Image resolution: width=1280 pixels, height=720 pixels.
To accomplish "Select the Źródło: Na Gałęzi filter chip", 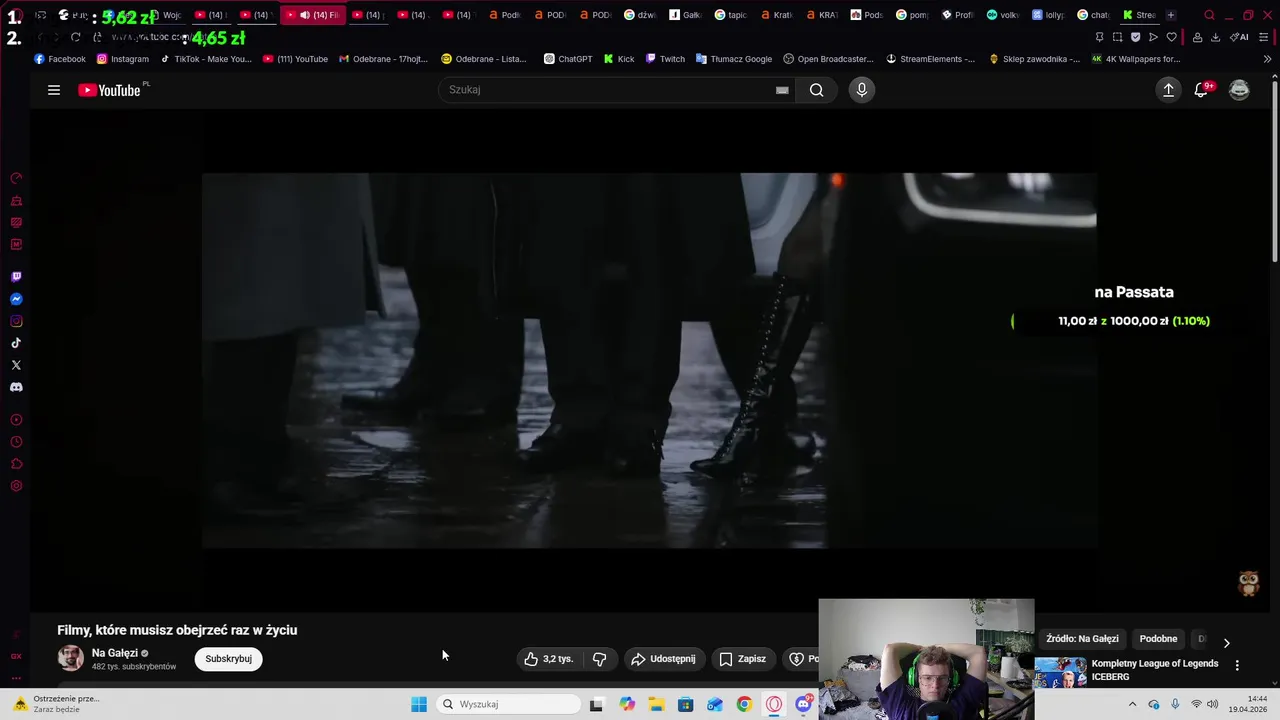I will click(1082, 639).
